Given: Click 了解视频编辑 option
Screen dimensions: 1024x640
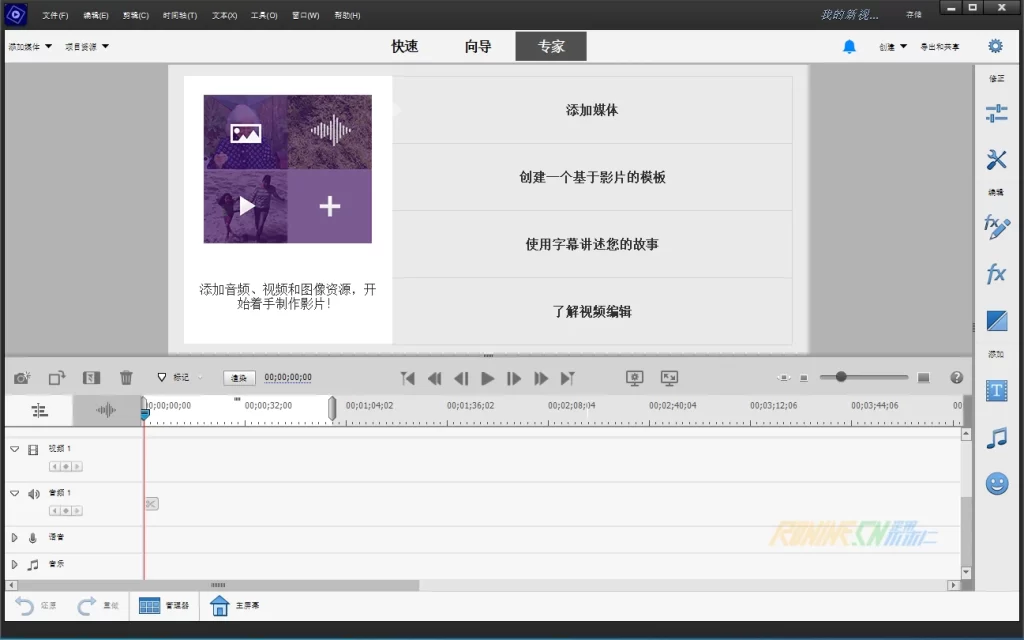Looking at the screenshot, I should click(592, 312).
